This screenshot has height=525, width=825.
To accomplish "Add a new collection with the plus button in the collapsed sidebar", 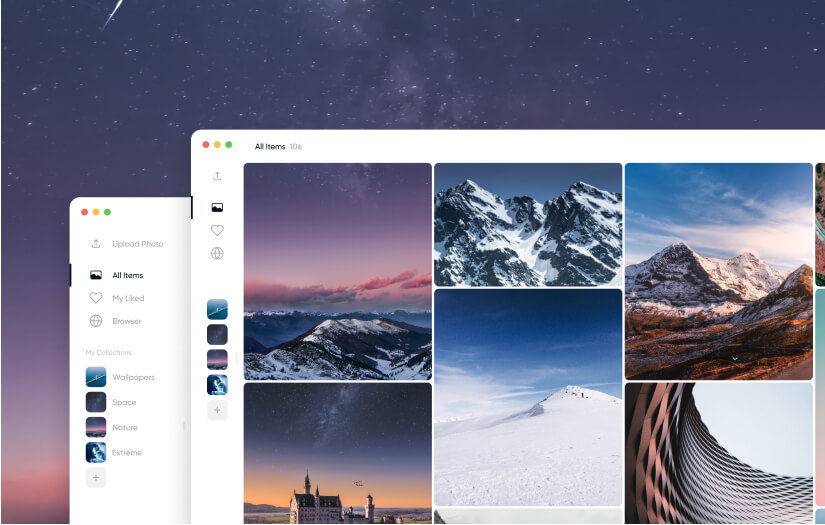I will pos(217,410).
